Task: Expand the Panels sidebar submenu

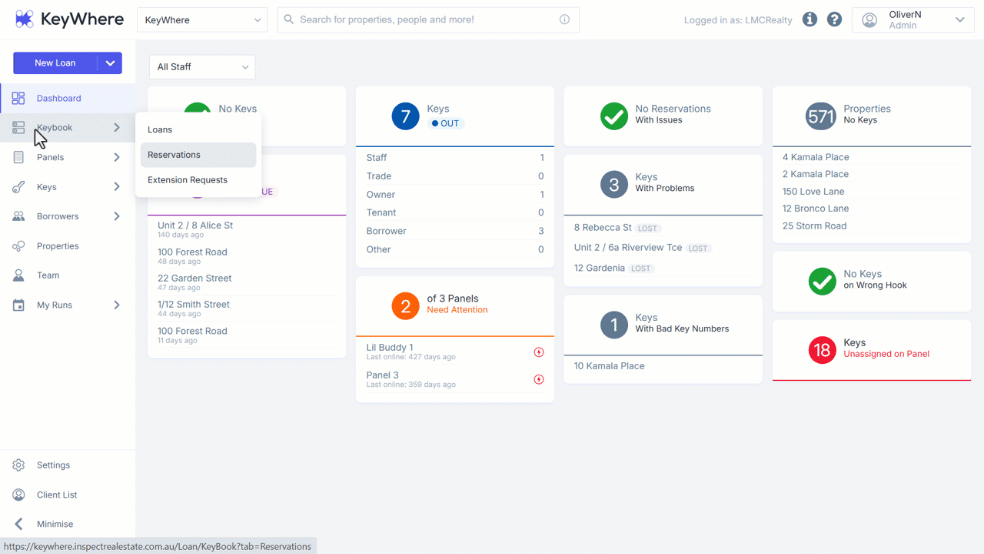Action: tap(116, 157)
